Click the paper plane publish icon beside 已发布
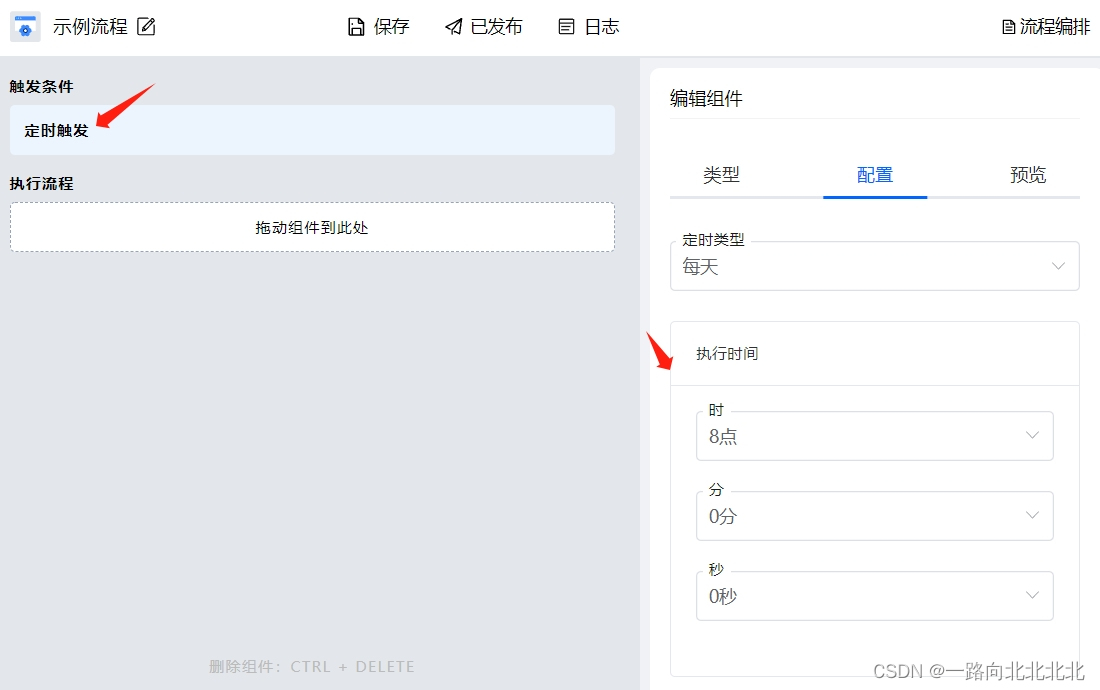Screen dimensions: 1100x690 (453, 26)
